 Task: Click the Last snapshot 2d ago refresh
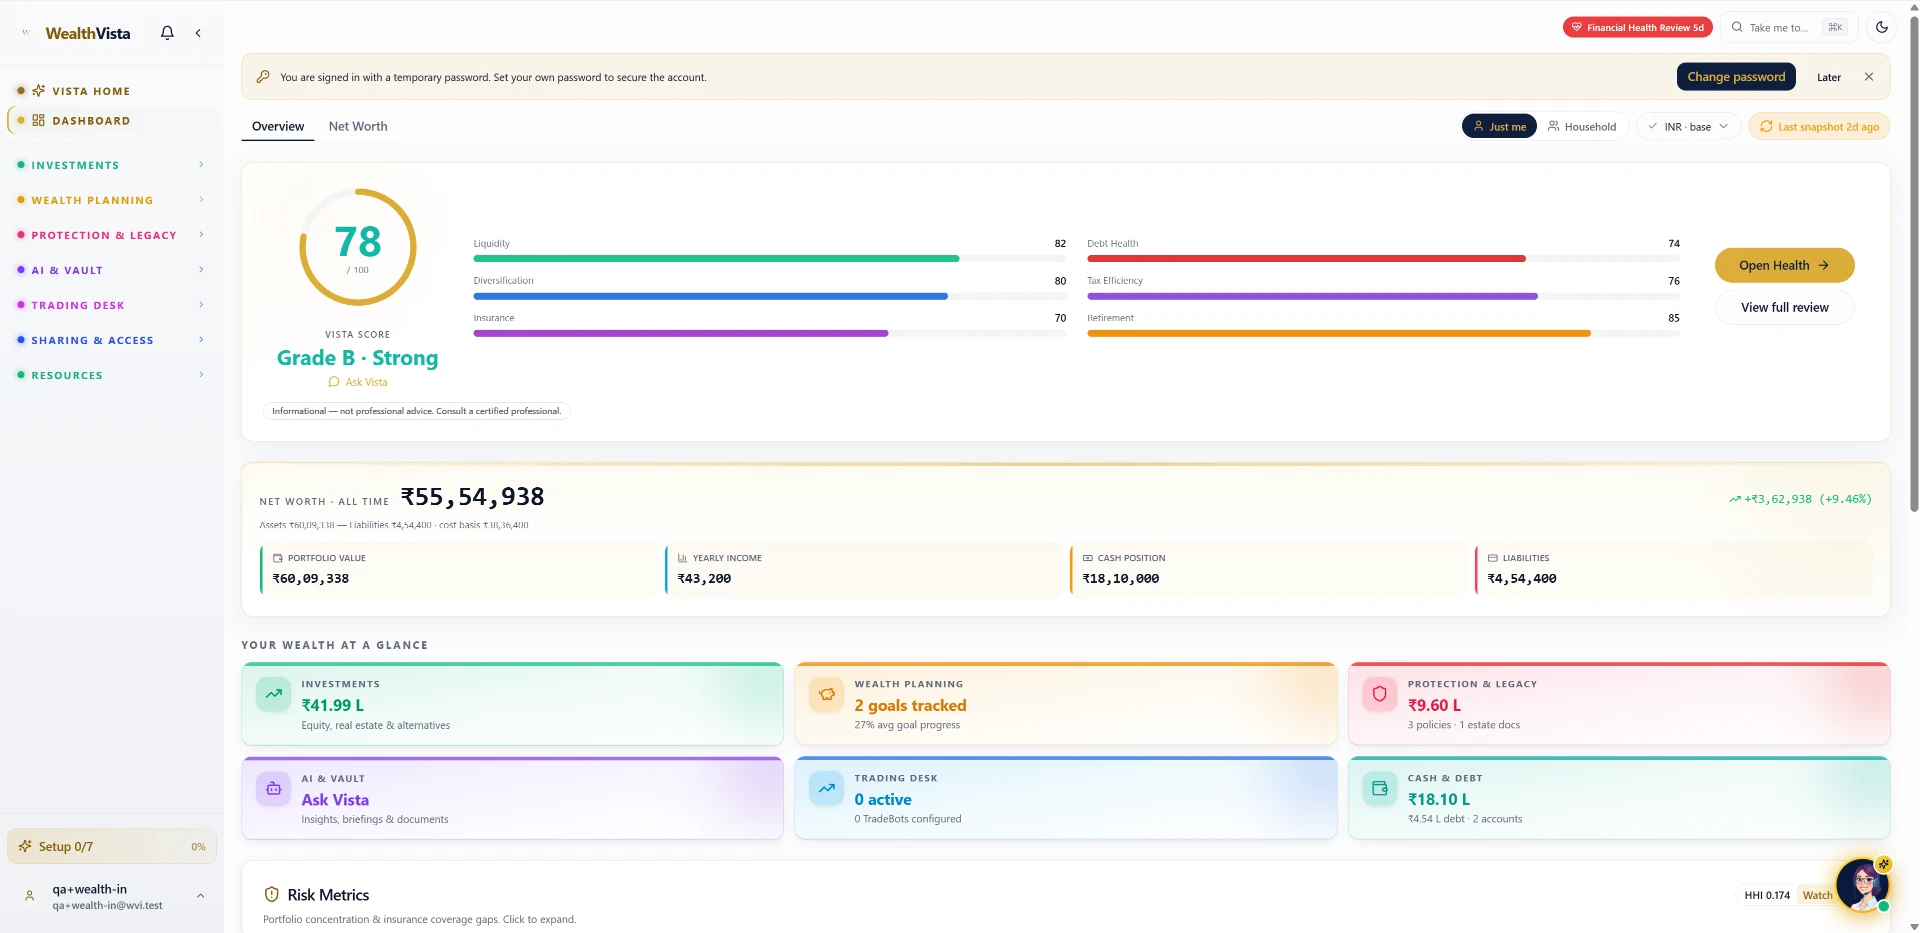[1819, 127]
